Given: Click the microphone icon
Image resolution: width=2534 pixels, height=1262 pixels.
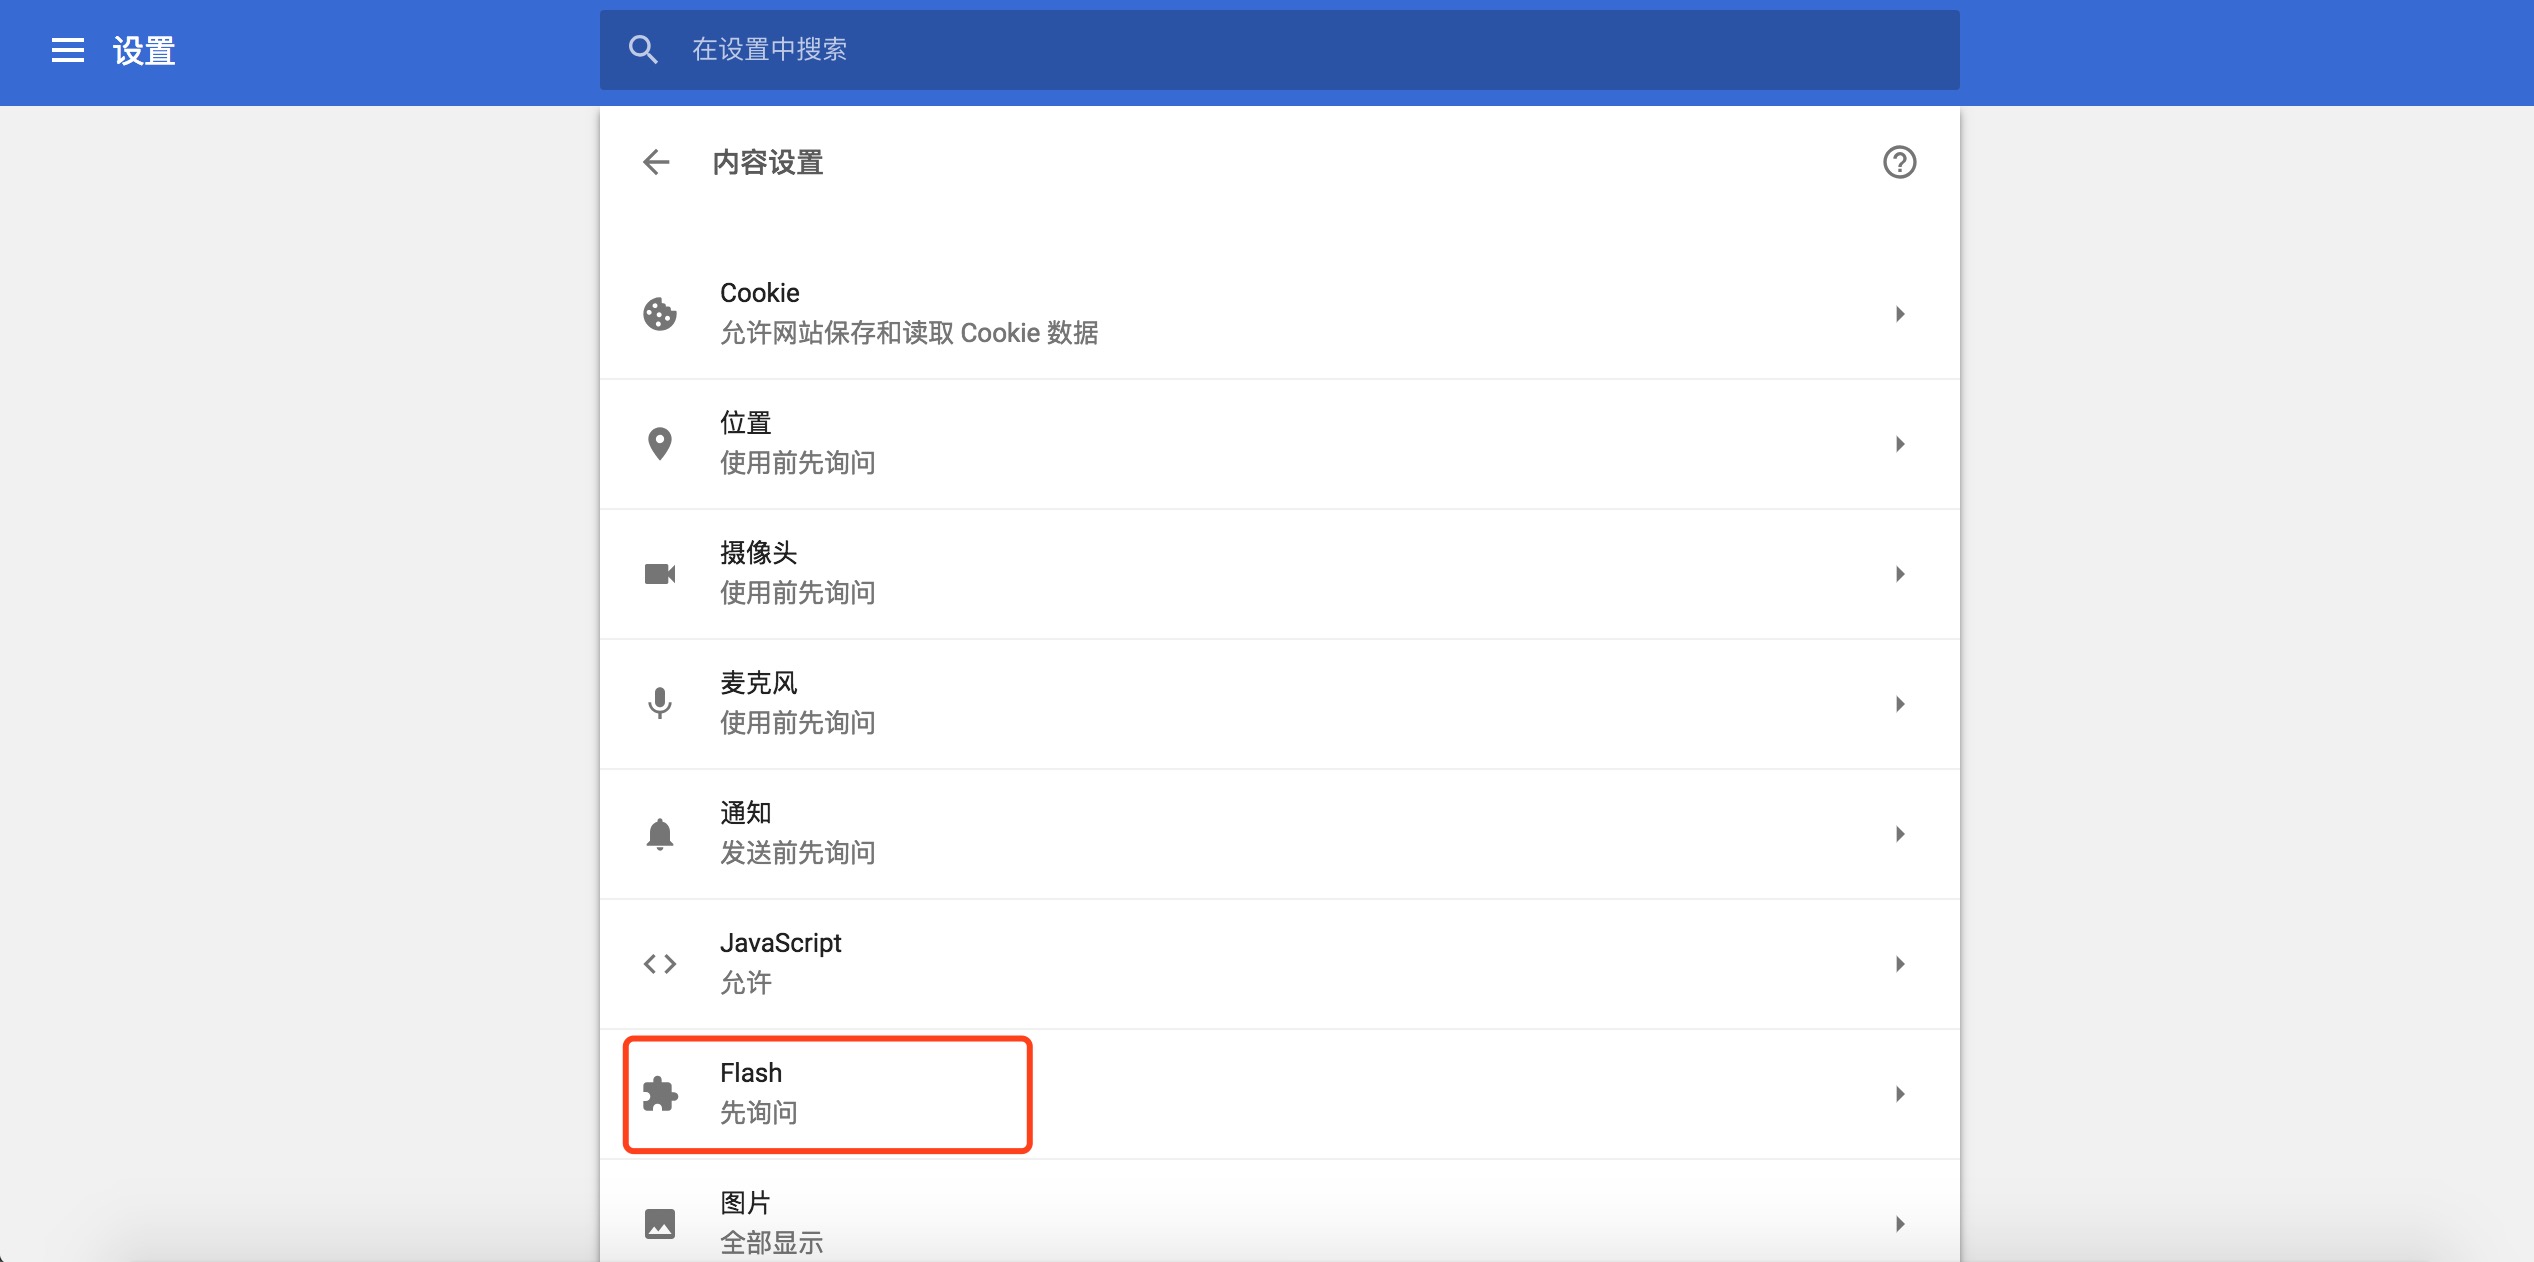Looking at the screenshot, I should (x=660, y=704).
